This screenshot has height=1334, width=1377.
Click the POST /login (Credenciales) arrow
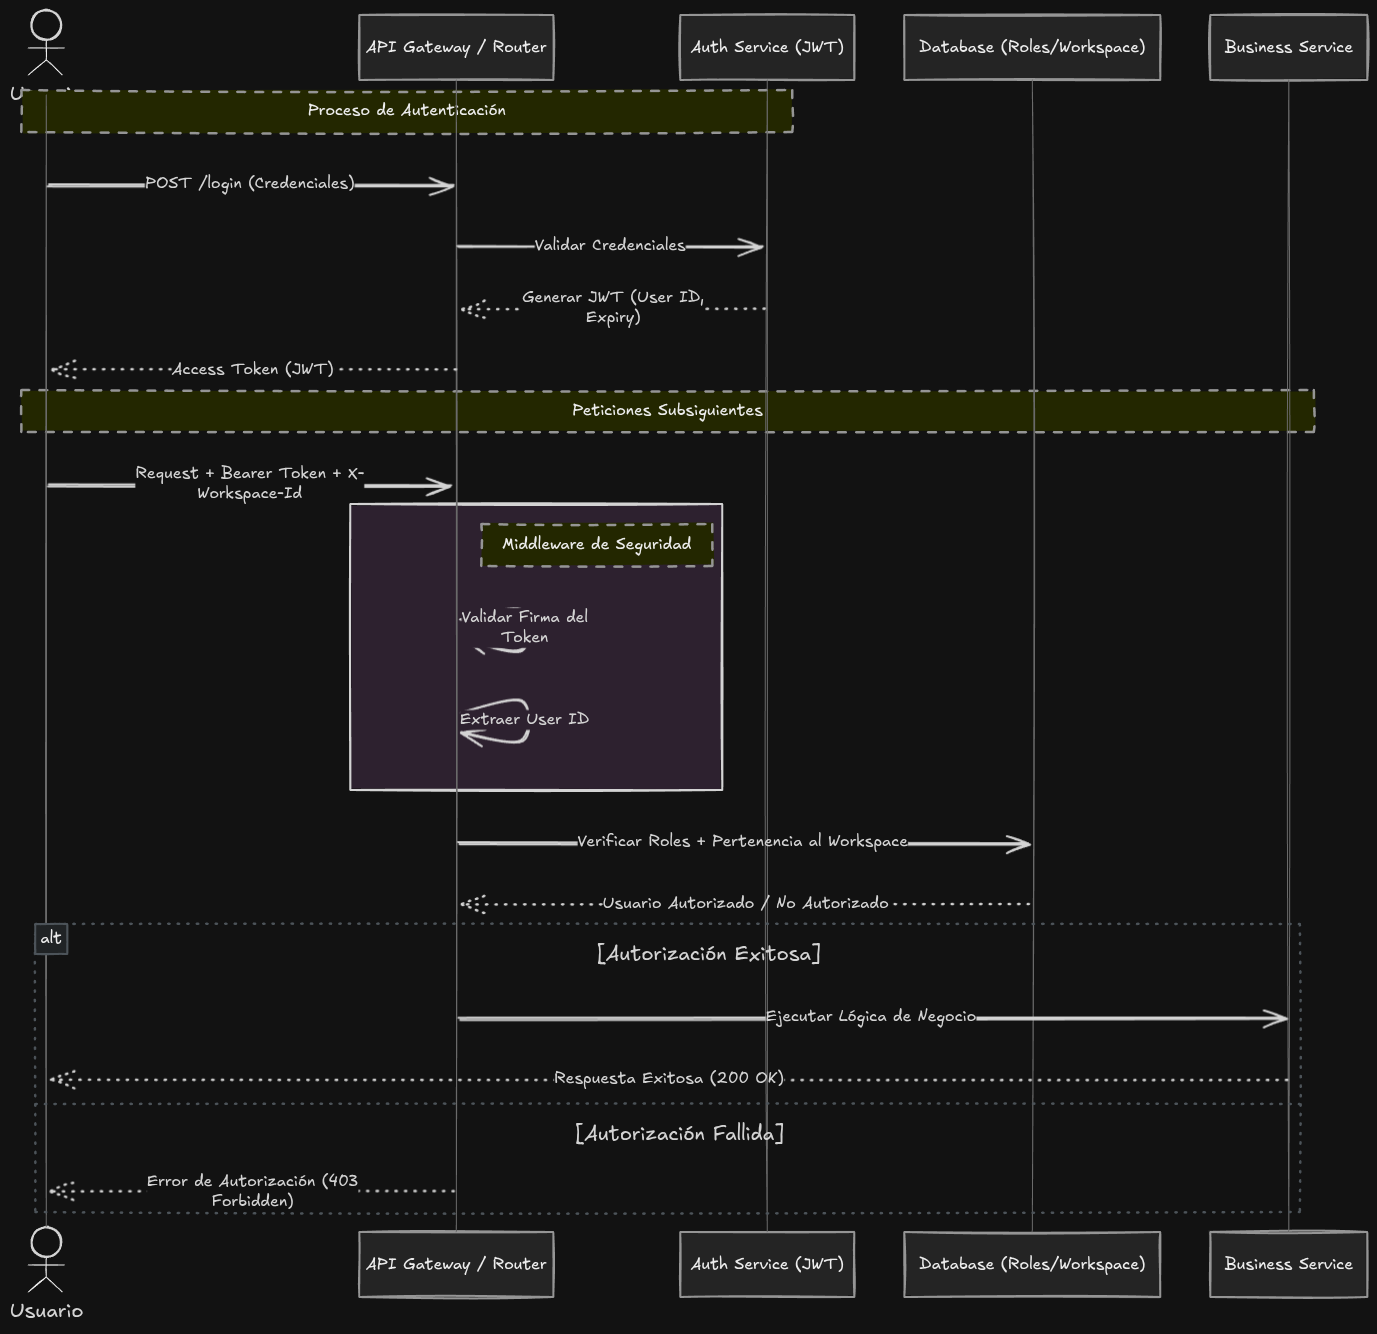(x=250, y=184)
